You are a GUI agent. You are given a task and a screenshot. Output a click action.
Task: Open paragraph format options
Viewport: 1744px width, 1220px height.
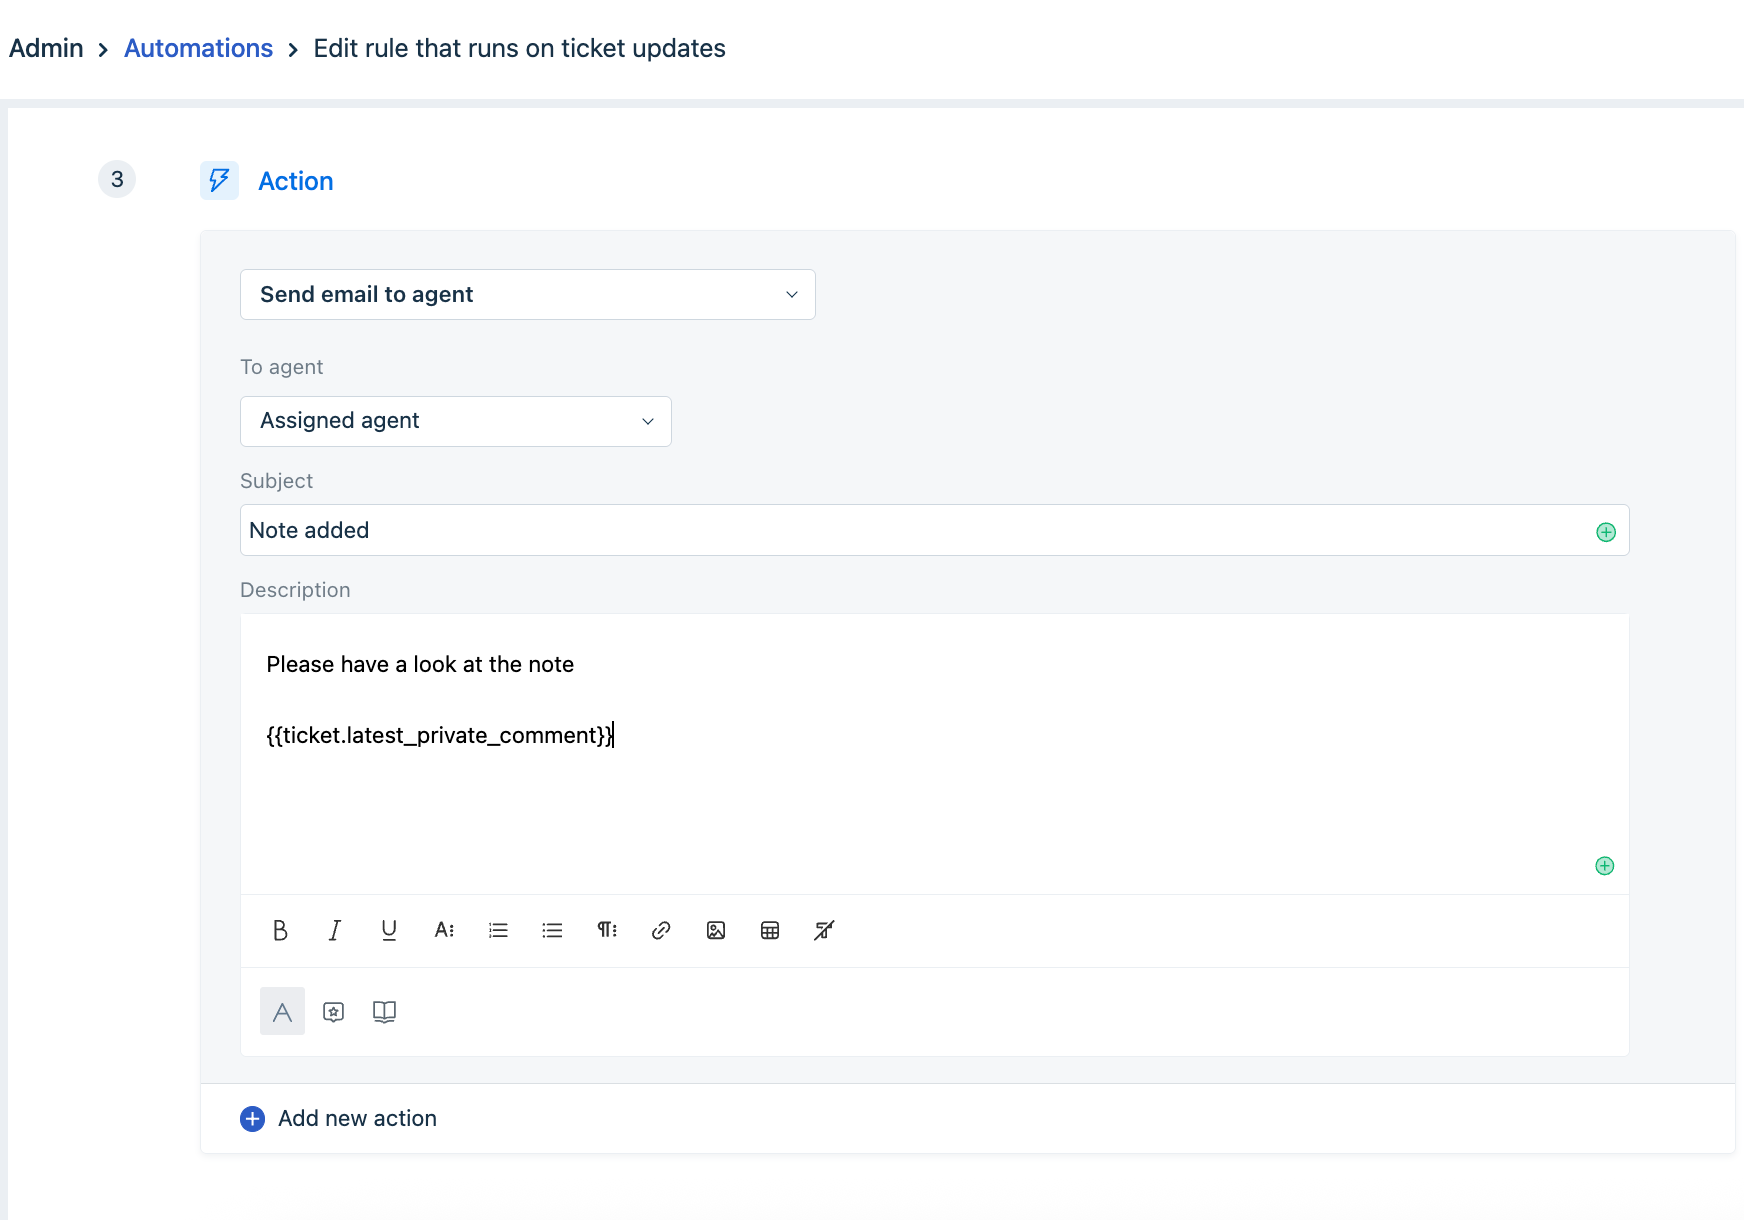click(607, 930)
